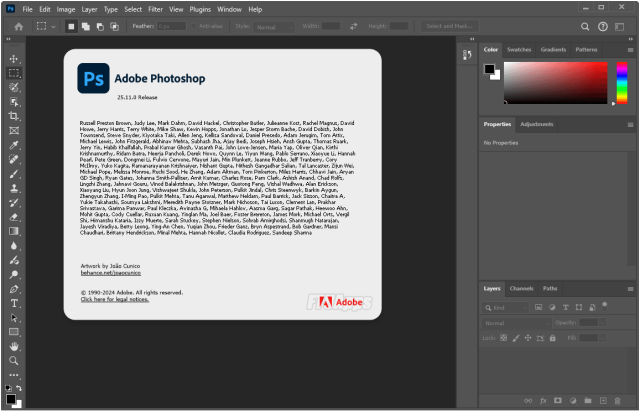Select the History Brush tool
The width and height of the screenshot is (640, 412).
click(x=14, y=203)
